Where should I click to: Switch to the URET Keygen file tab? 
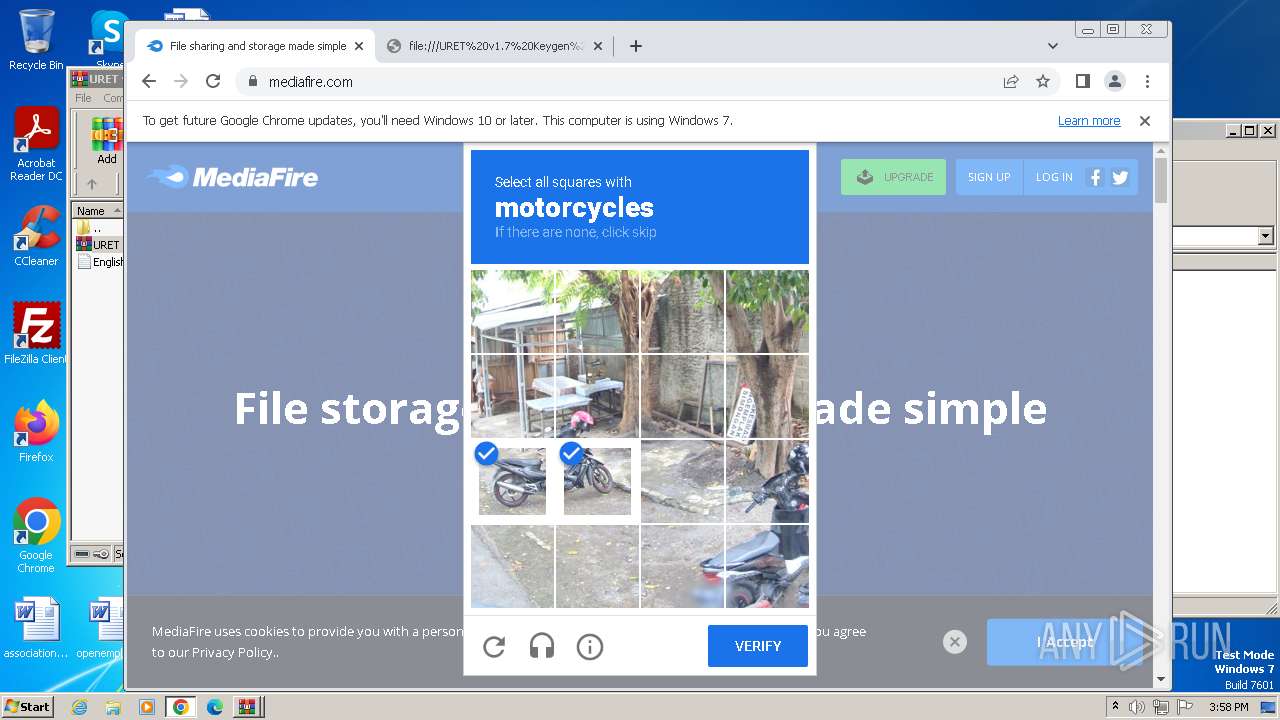[x=495, y=46]
